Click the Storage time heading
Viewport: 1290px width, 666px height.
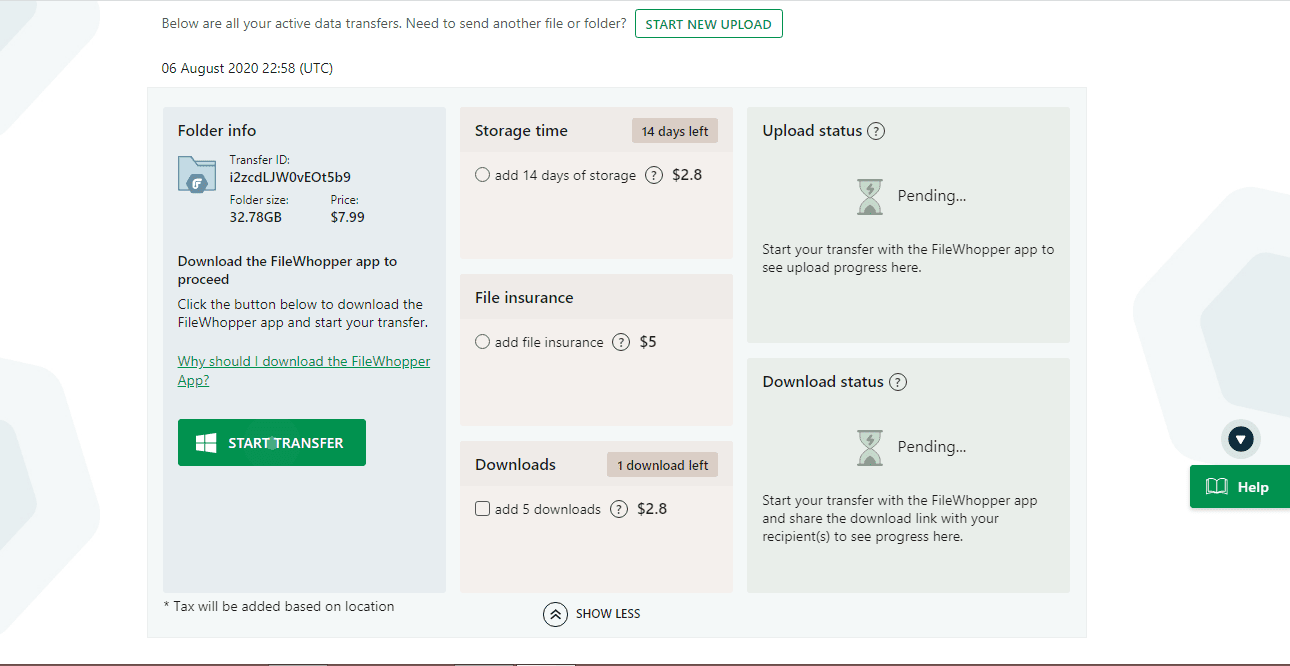click(521, 131)
